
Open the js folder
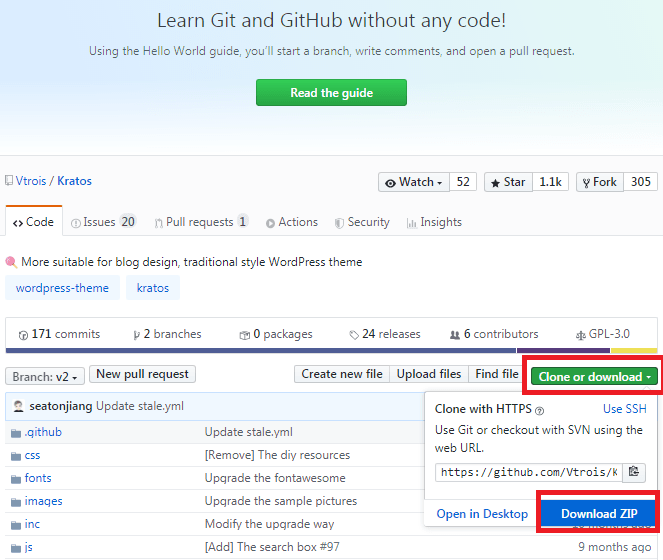[x=28, y=547]
